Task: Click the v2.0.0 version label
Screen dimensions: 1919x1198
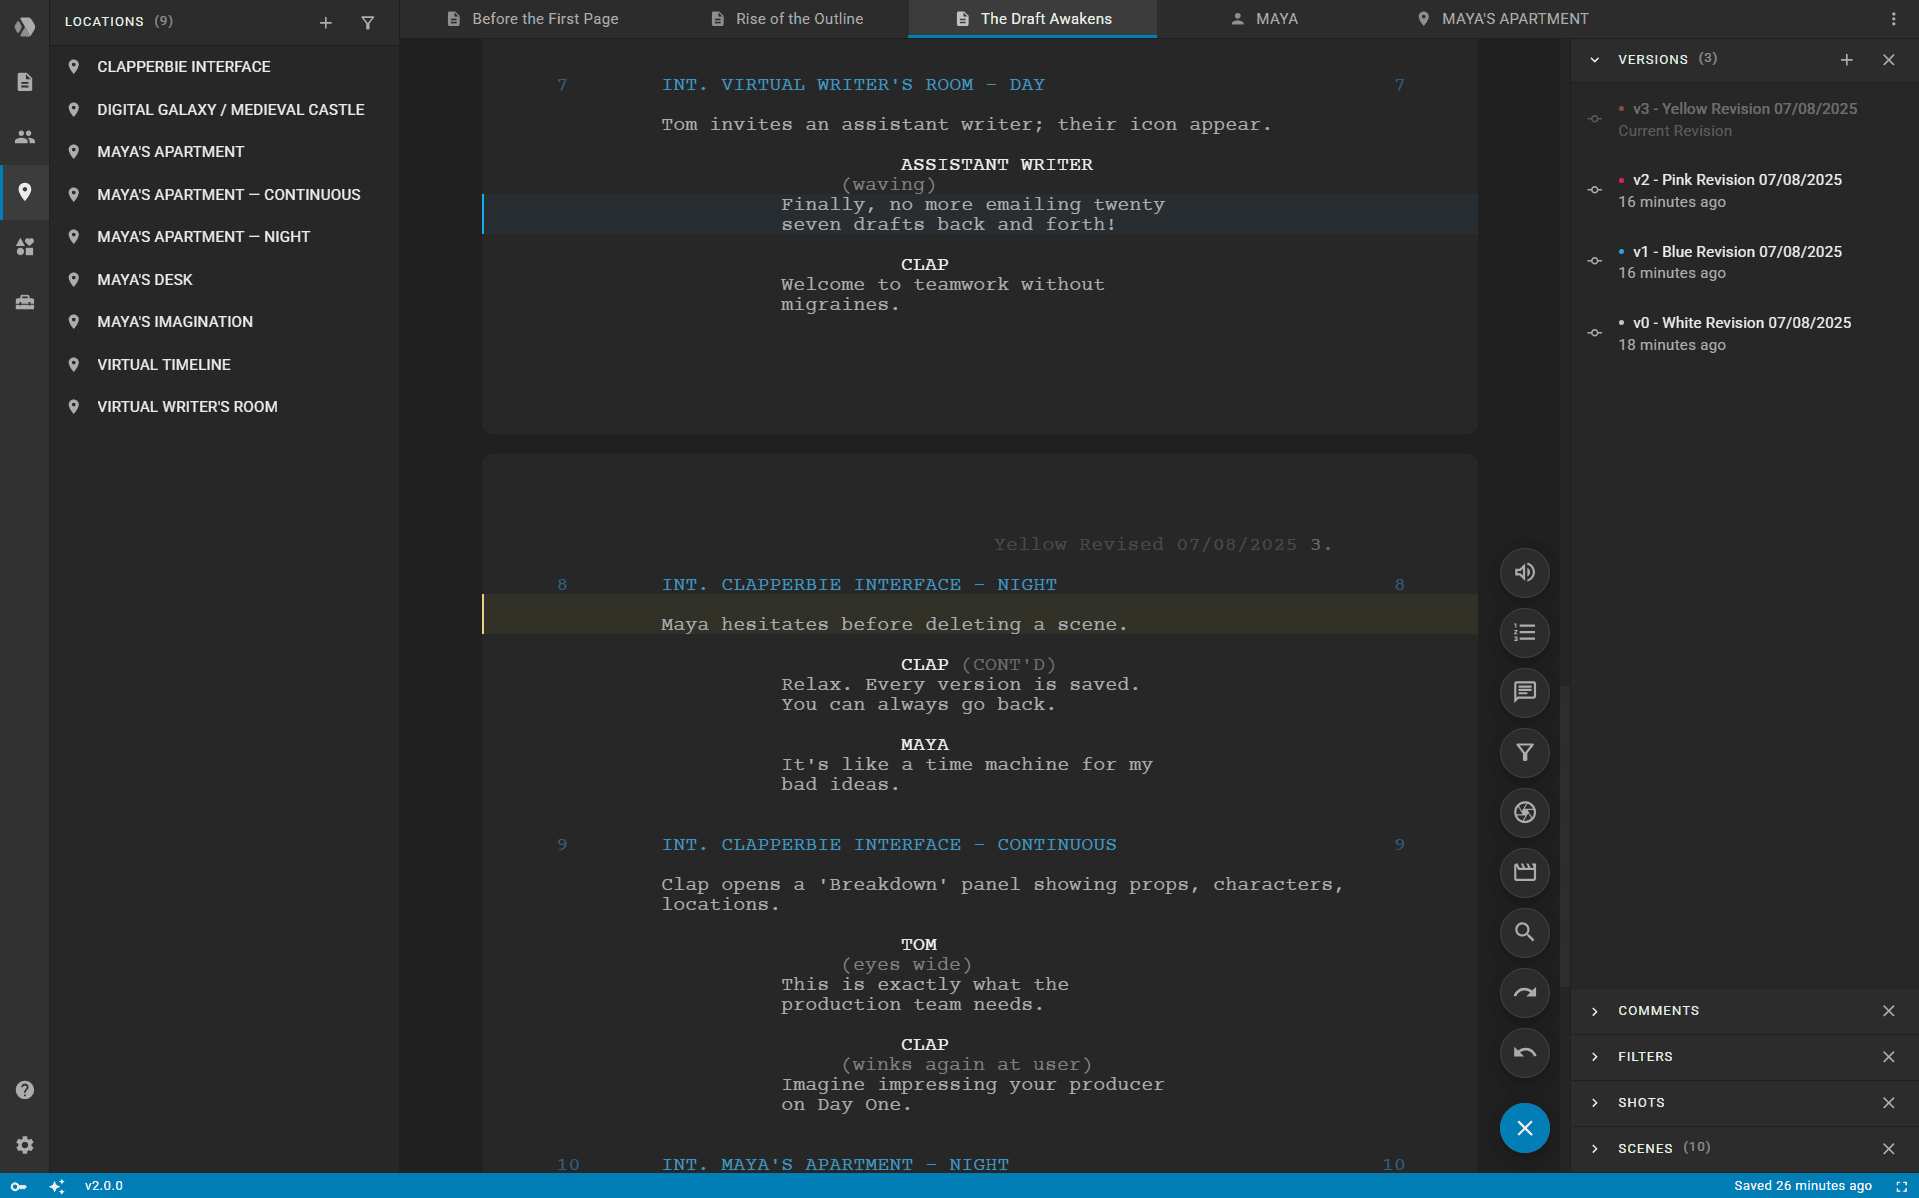Action: pos(104,1186)
